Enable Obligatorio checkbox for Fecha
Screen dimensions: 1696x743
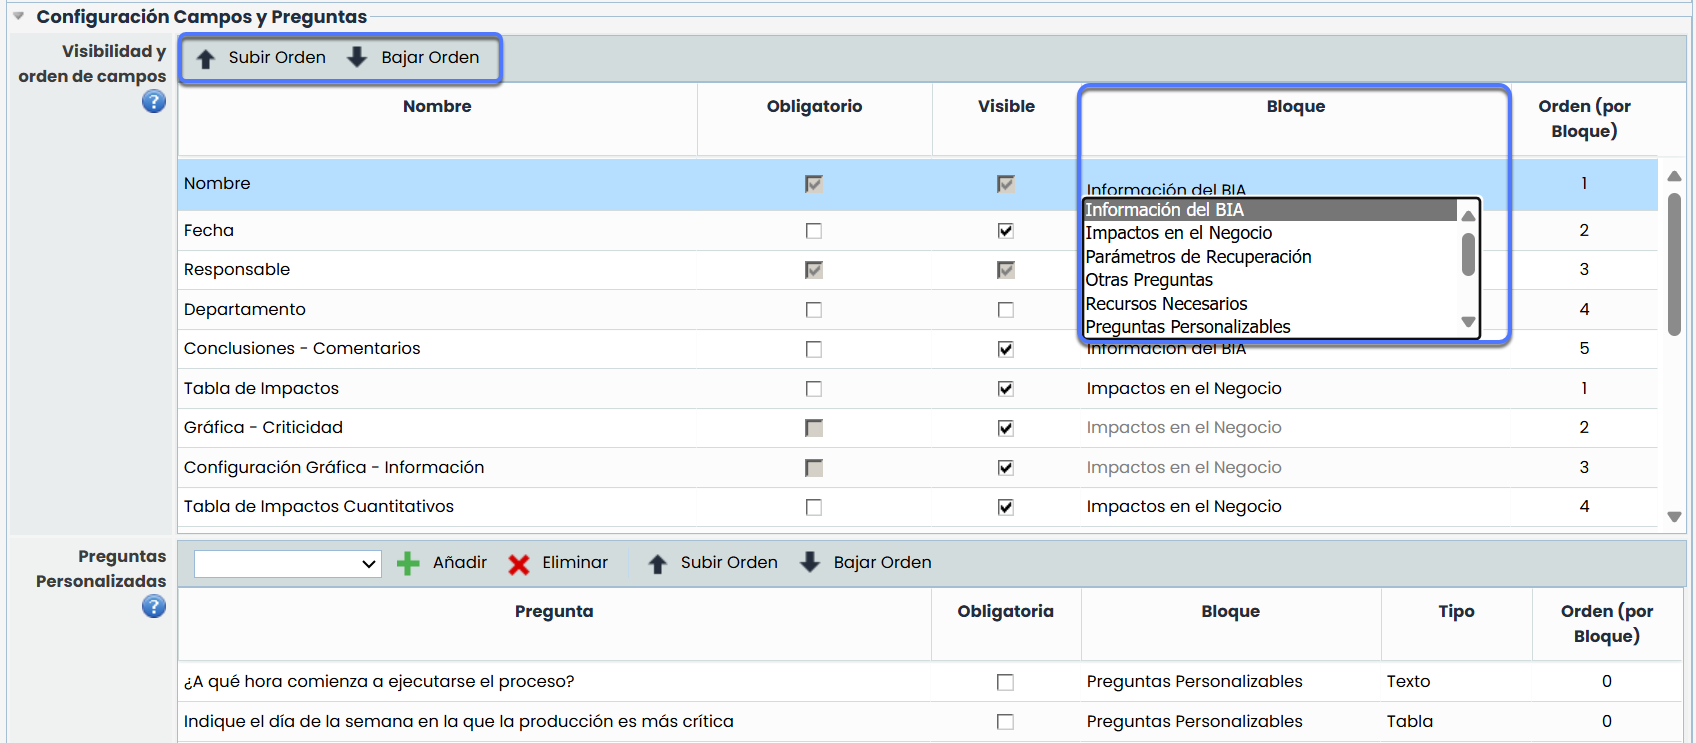pyautogui.click(x=814, y=231)
